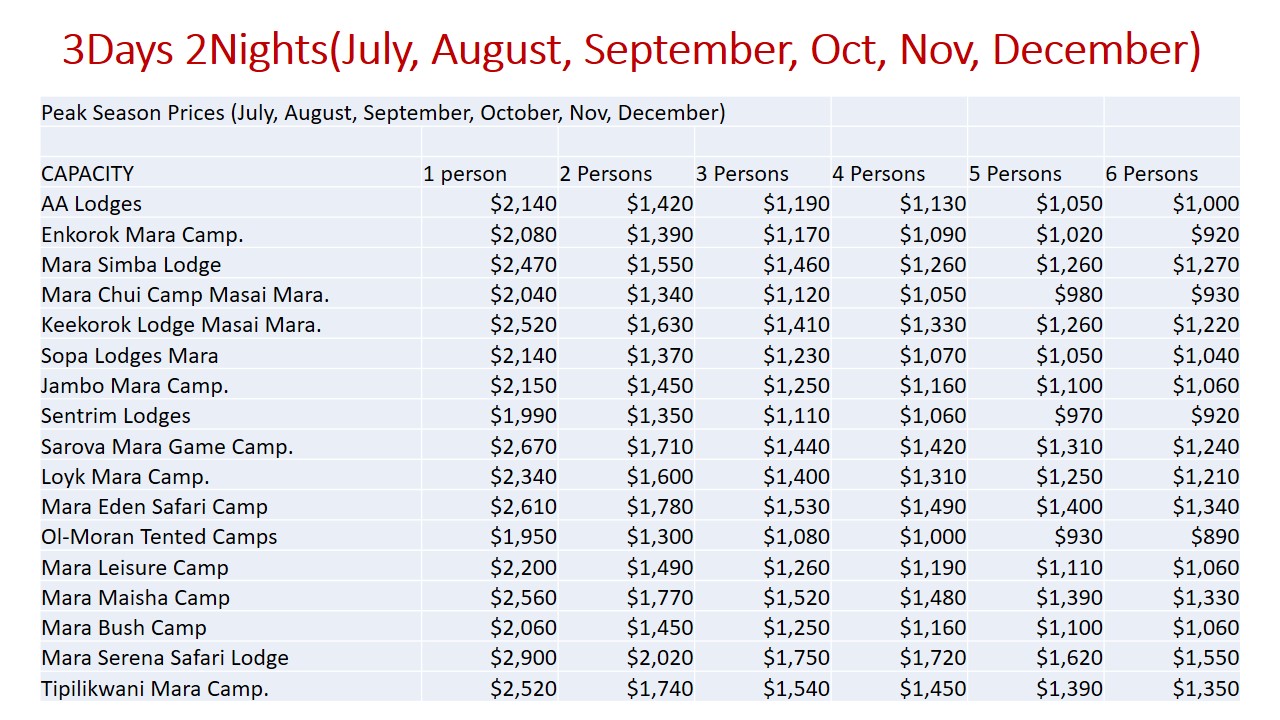Select the Tipilikwani Mara Camp. row label
This screenshot has height=720, width=1280.
[x=155, y=689]
